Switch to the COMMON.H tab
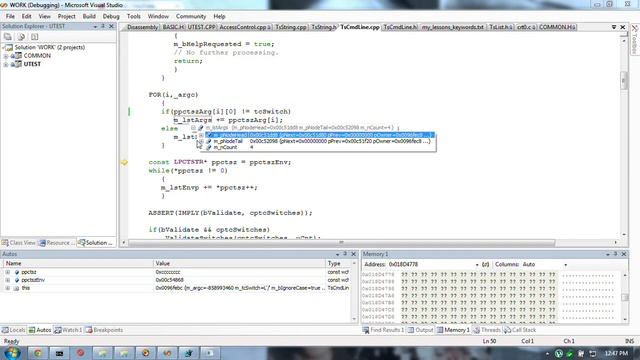The width and height of the screenshot is (640, 360). tap(557, 27)
